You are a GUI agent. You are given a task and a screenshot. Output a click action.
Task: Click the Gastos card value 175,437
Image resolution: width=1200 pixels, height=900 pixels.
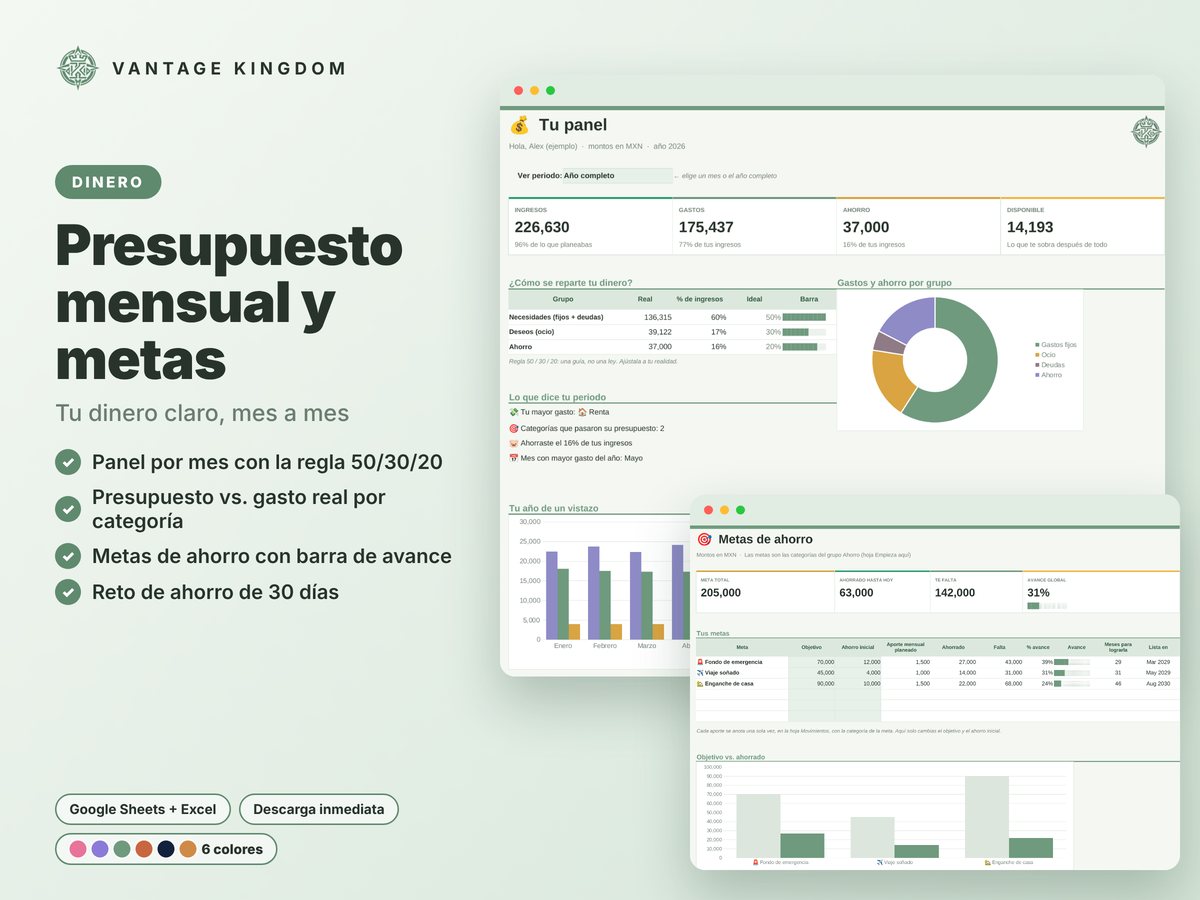point(706,227)
